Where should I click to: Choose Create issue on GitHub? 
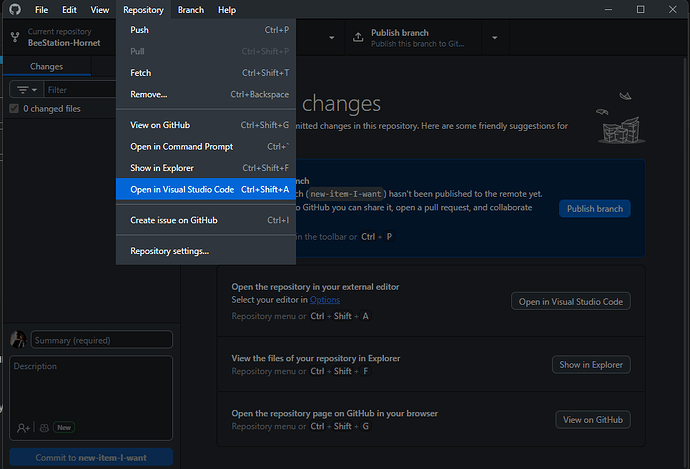coord(206,220)
